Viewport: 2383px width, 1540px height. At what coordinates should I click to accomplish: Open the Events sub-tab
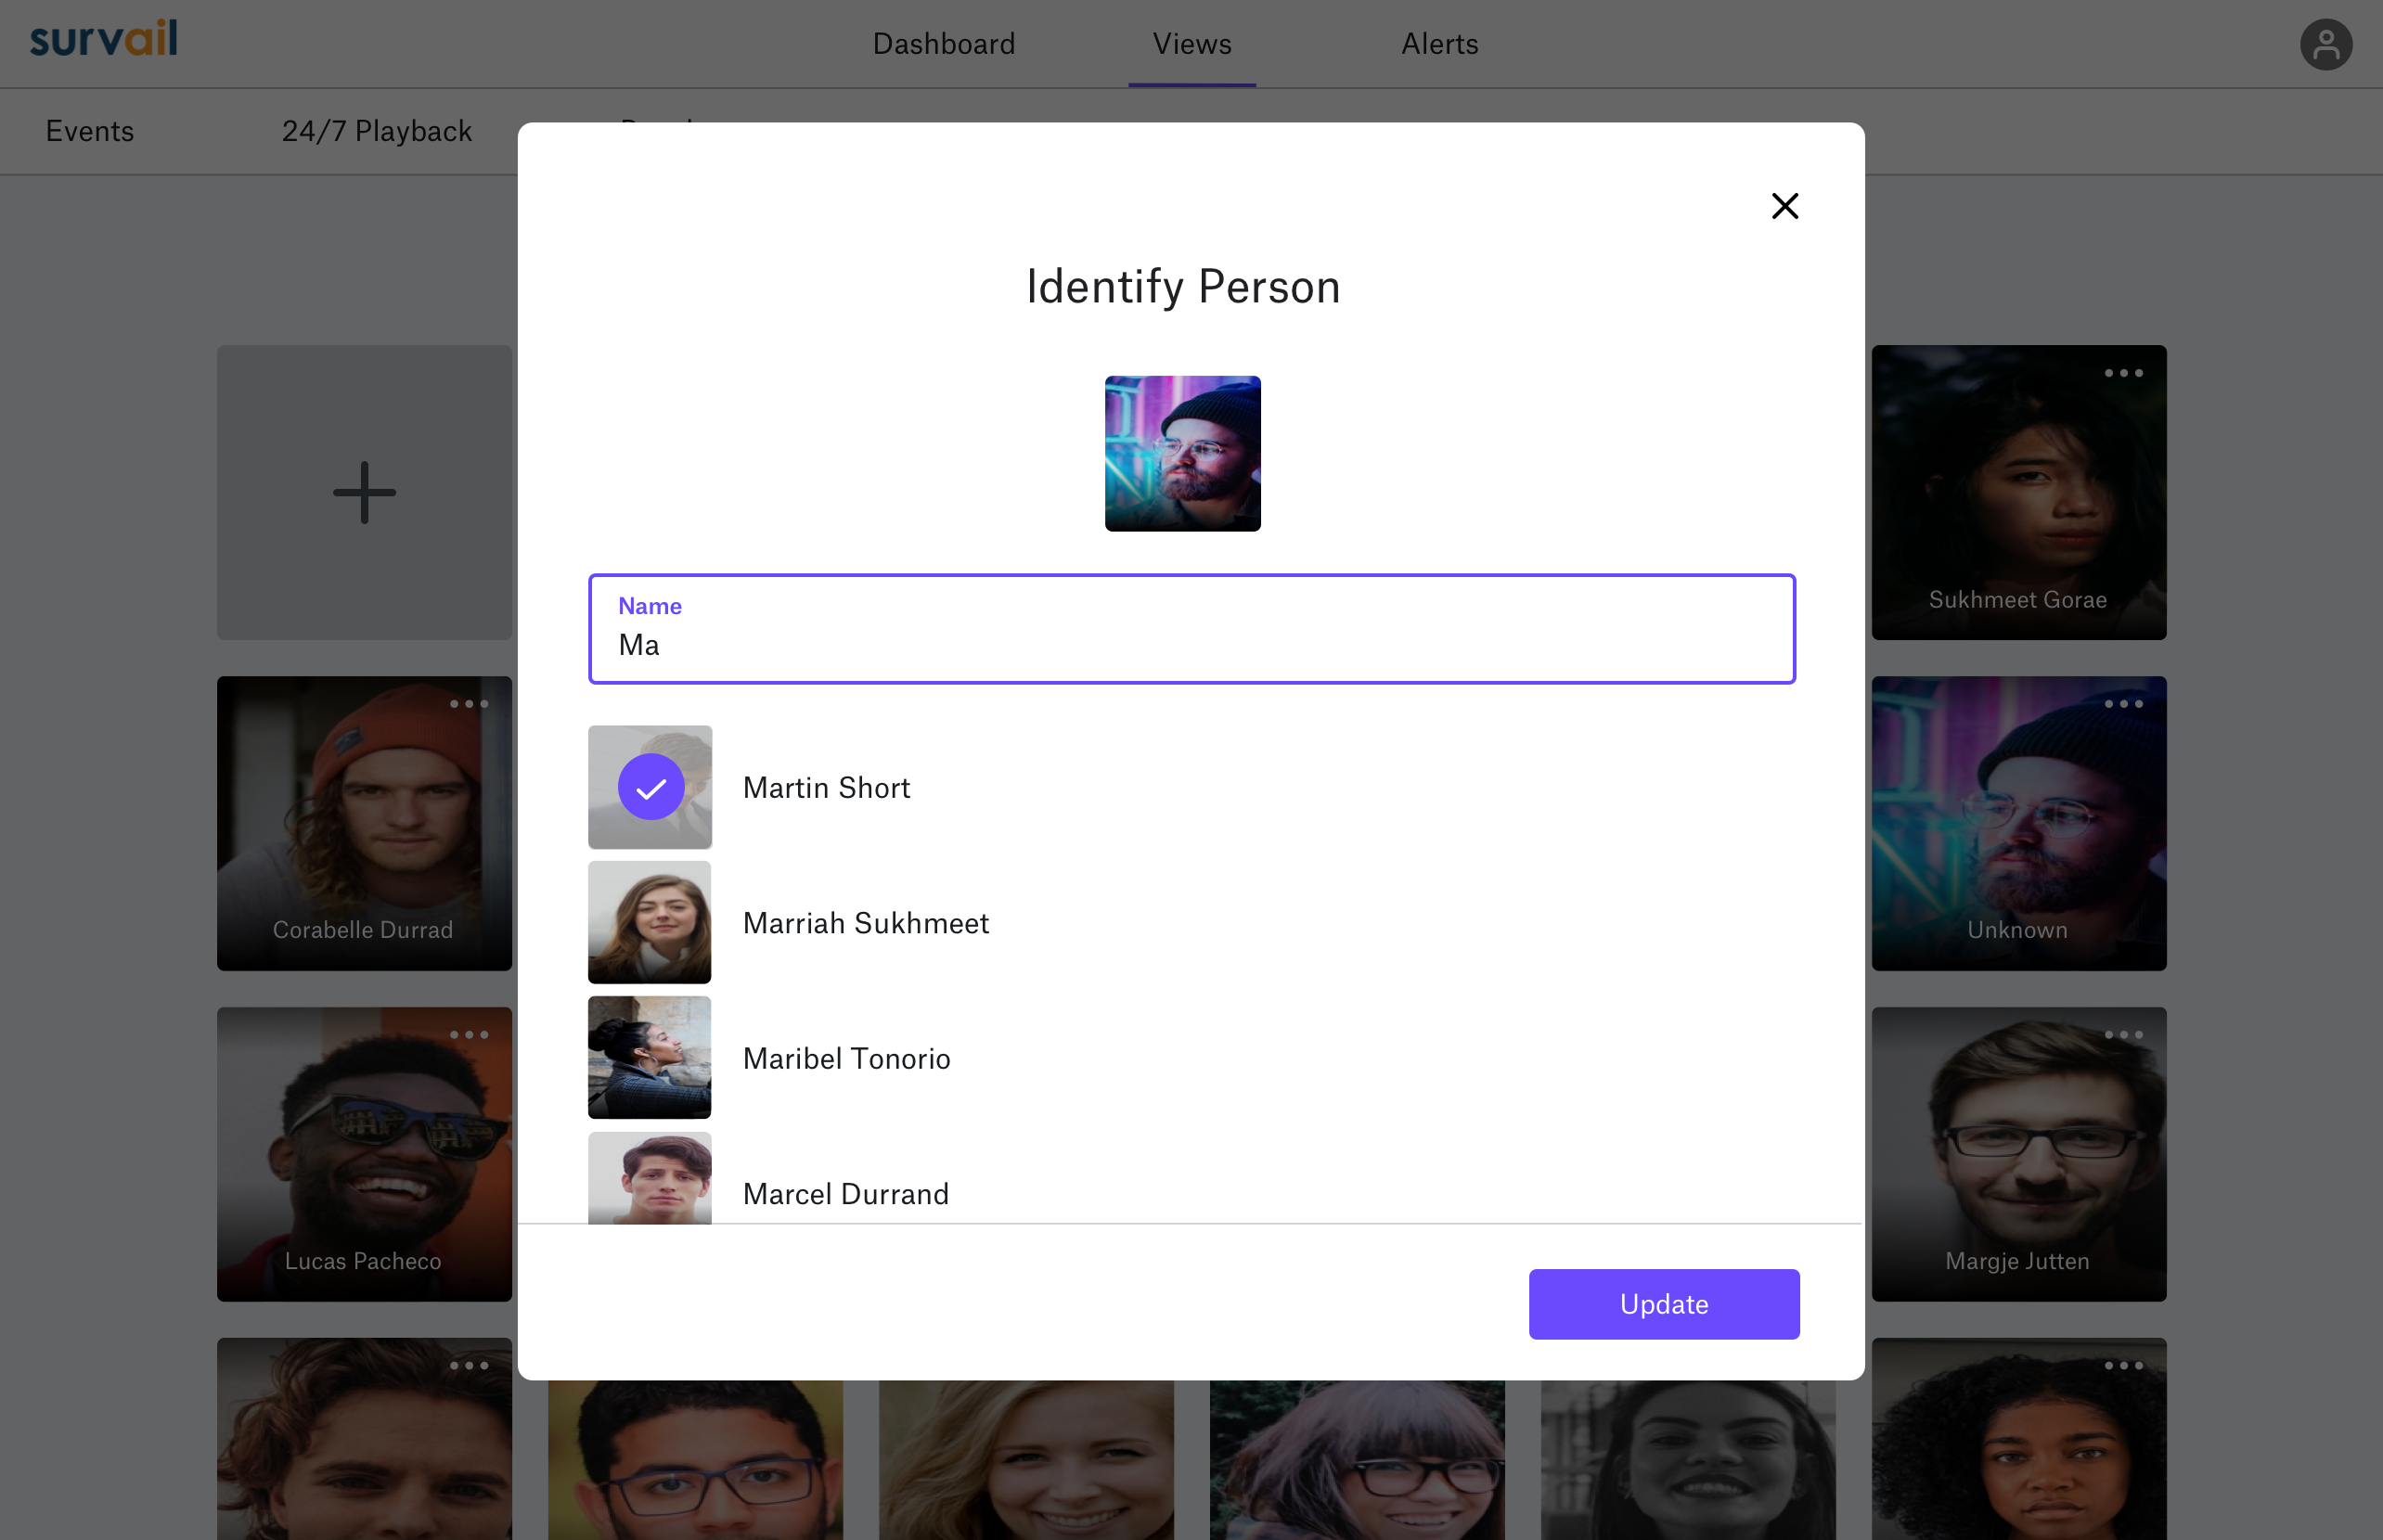pos(90,131)
